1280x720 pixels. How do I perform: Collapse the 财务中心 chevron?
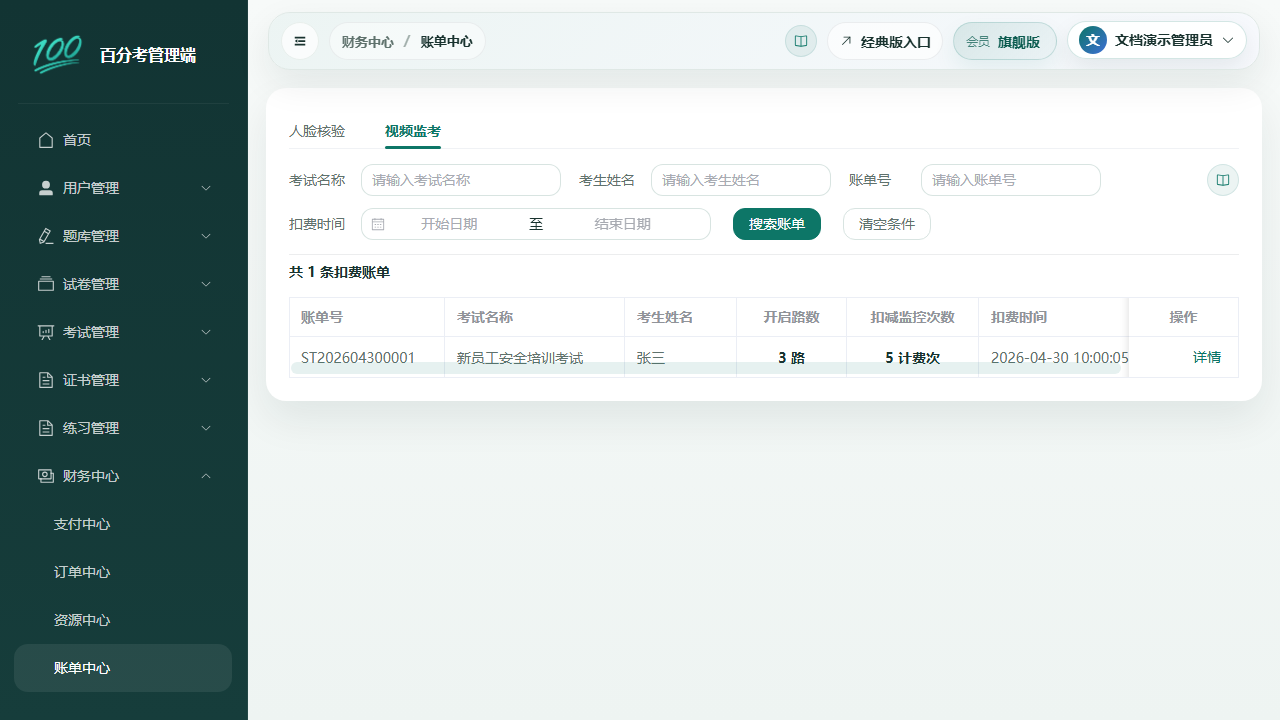point(206,476)
